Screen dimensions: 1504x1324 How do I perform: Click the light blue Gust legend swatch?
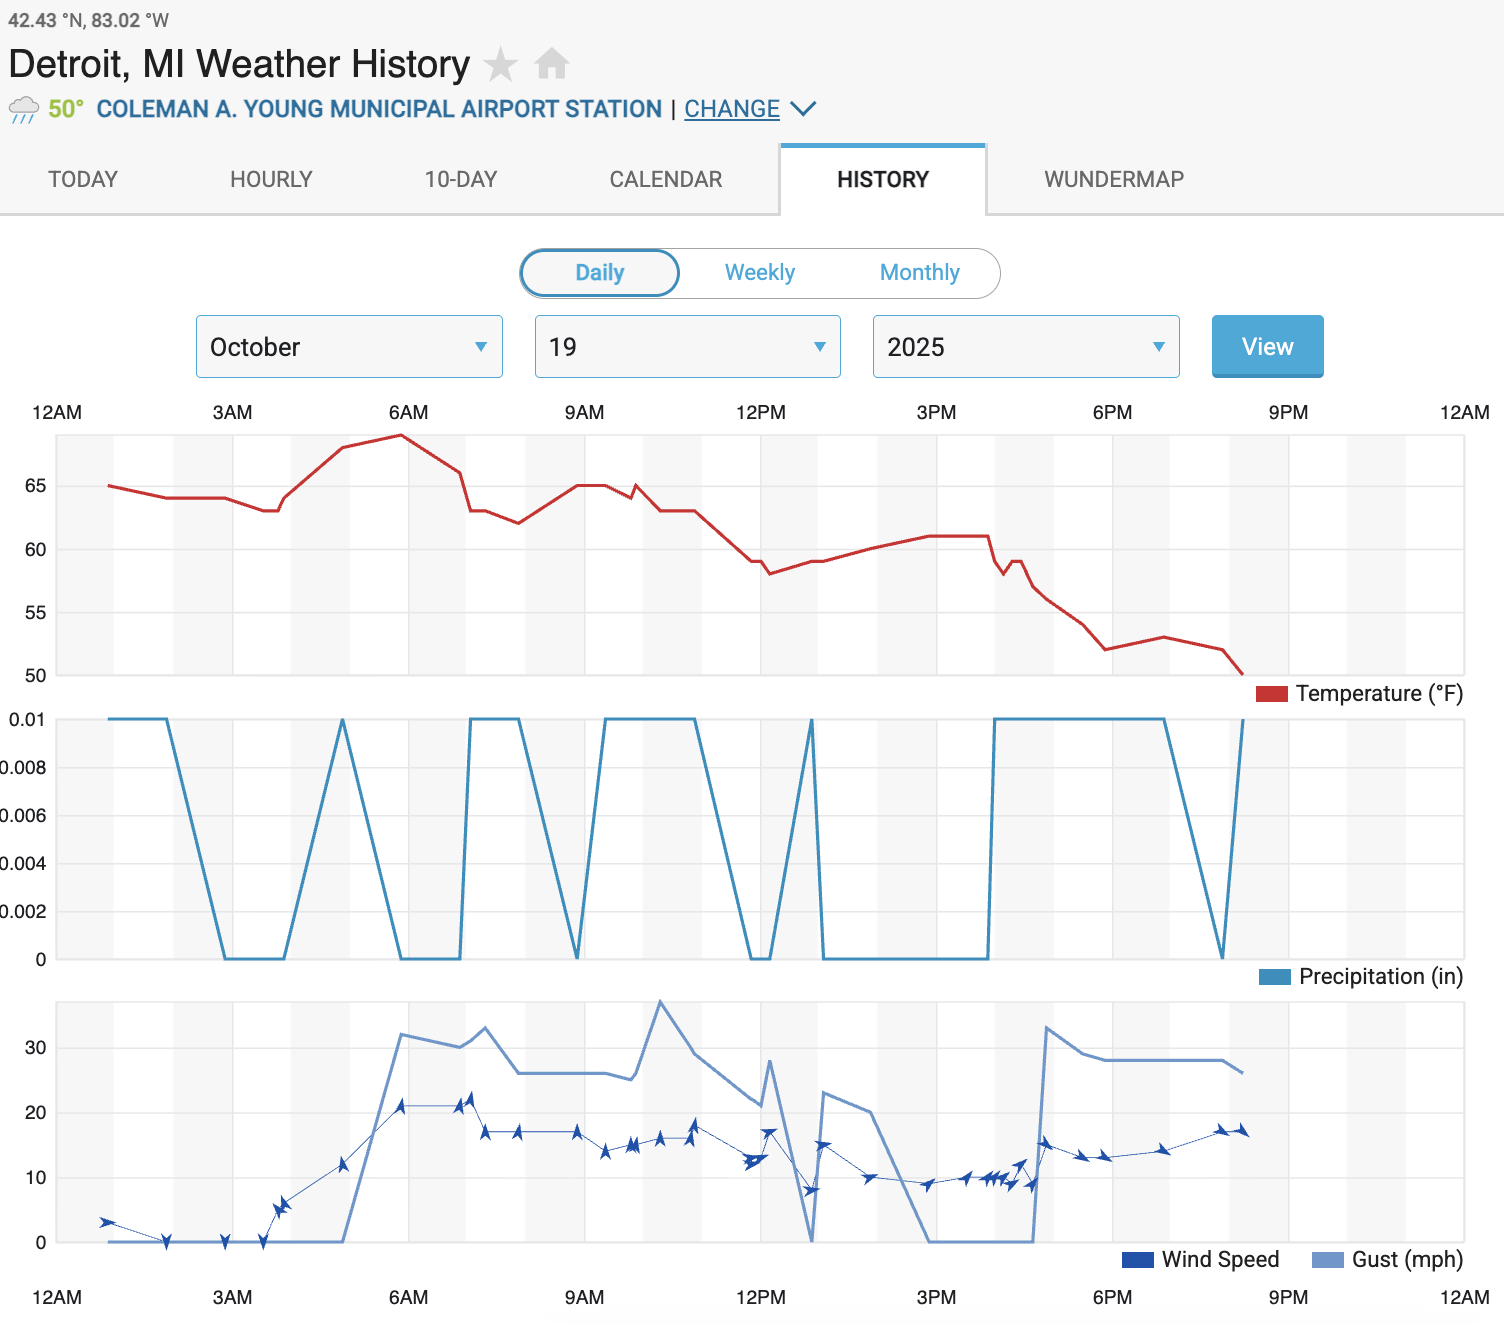click(1327, 1260)
